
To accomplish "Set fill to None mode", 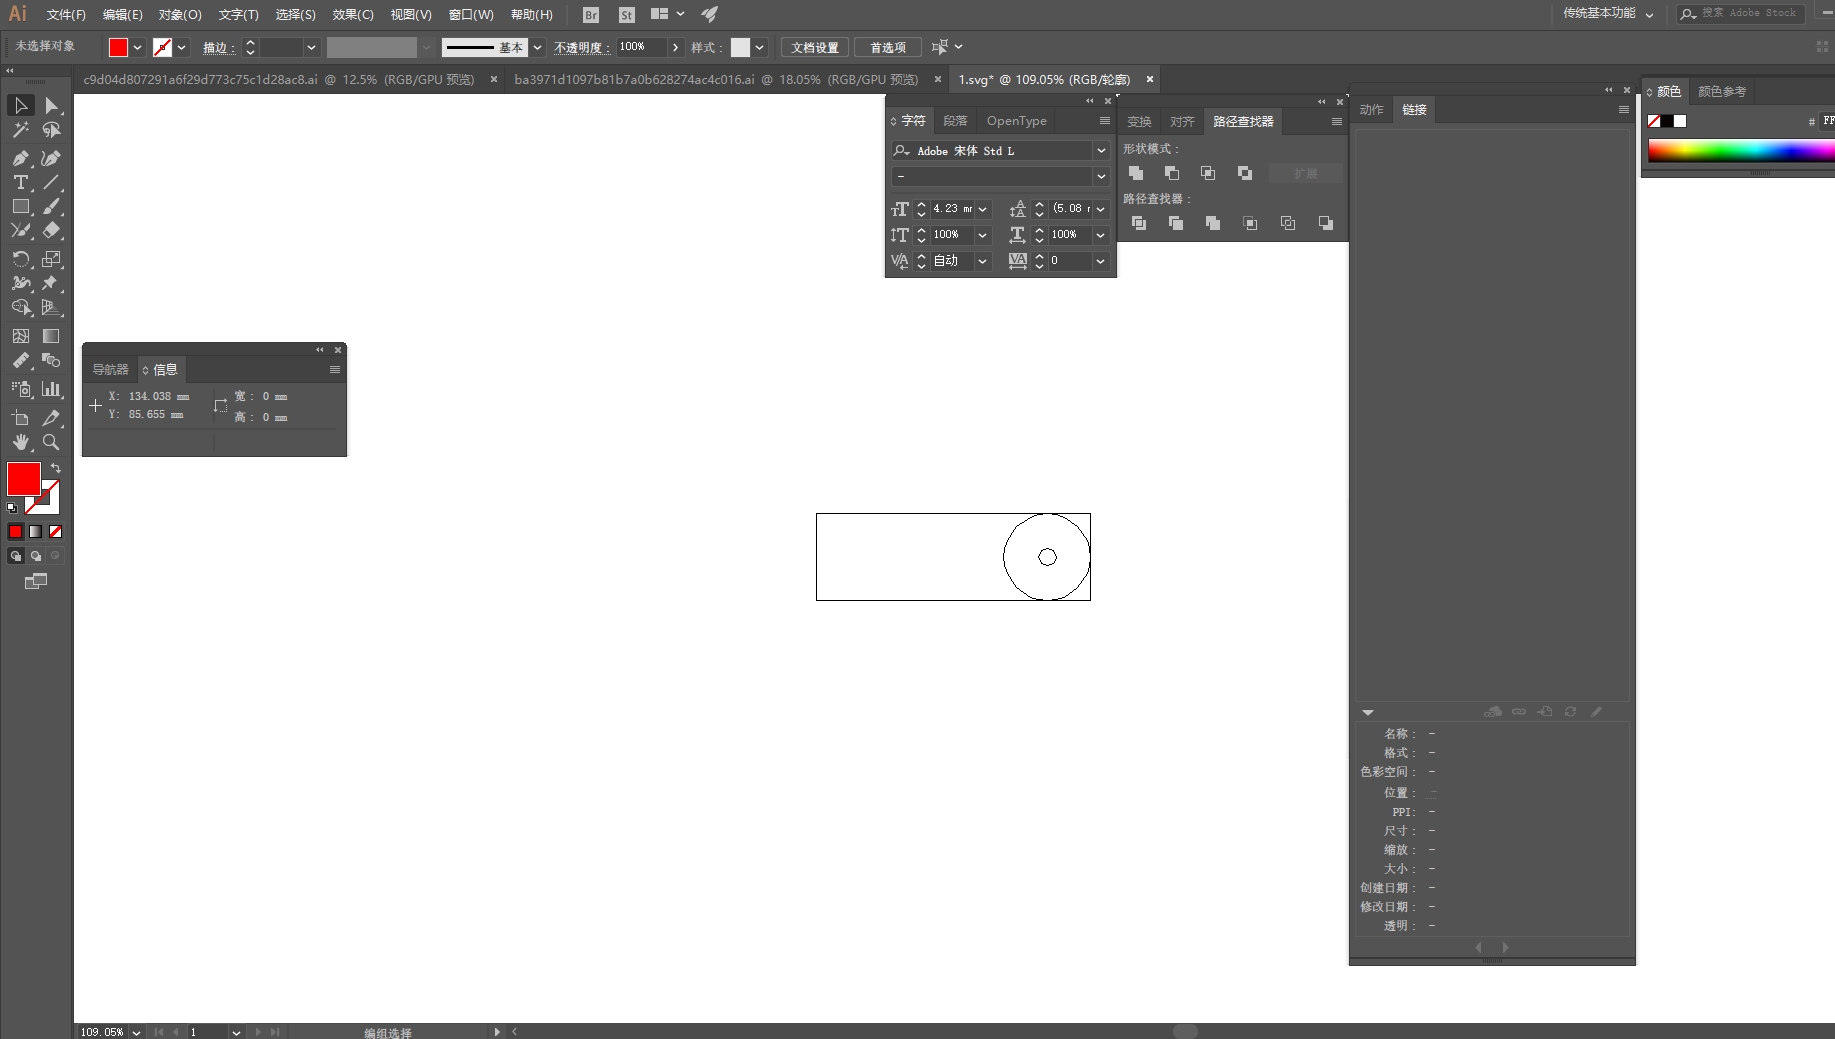I will (56, 532).
